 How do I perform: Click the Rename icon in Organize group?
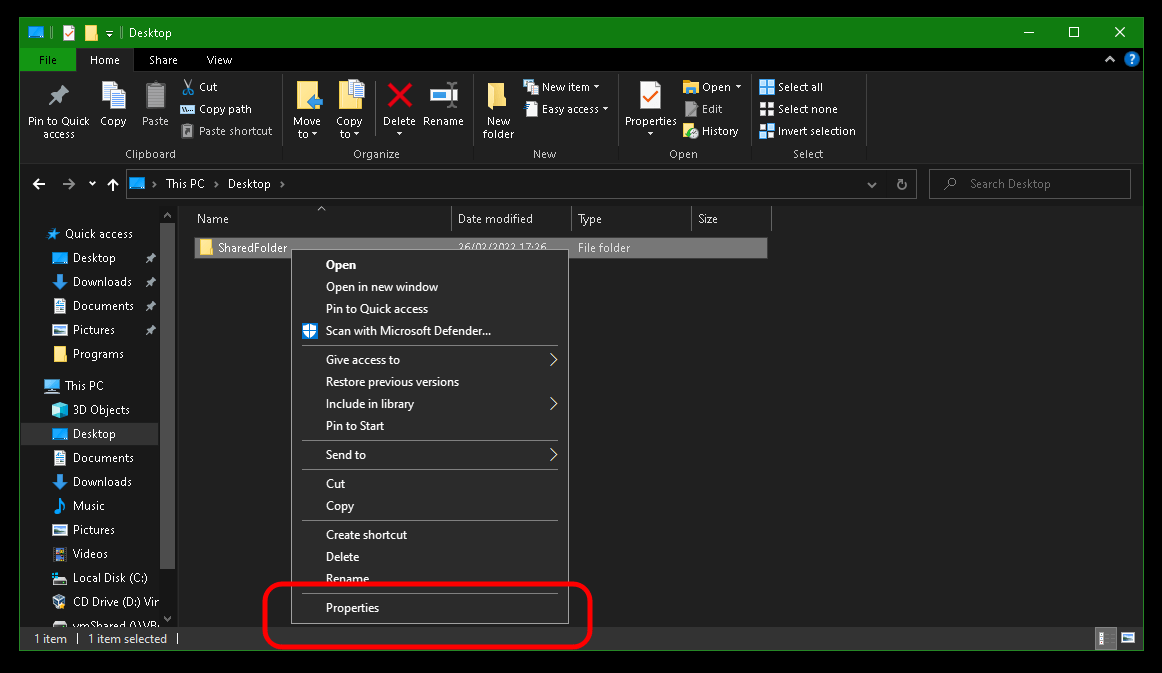443,98
